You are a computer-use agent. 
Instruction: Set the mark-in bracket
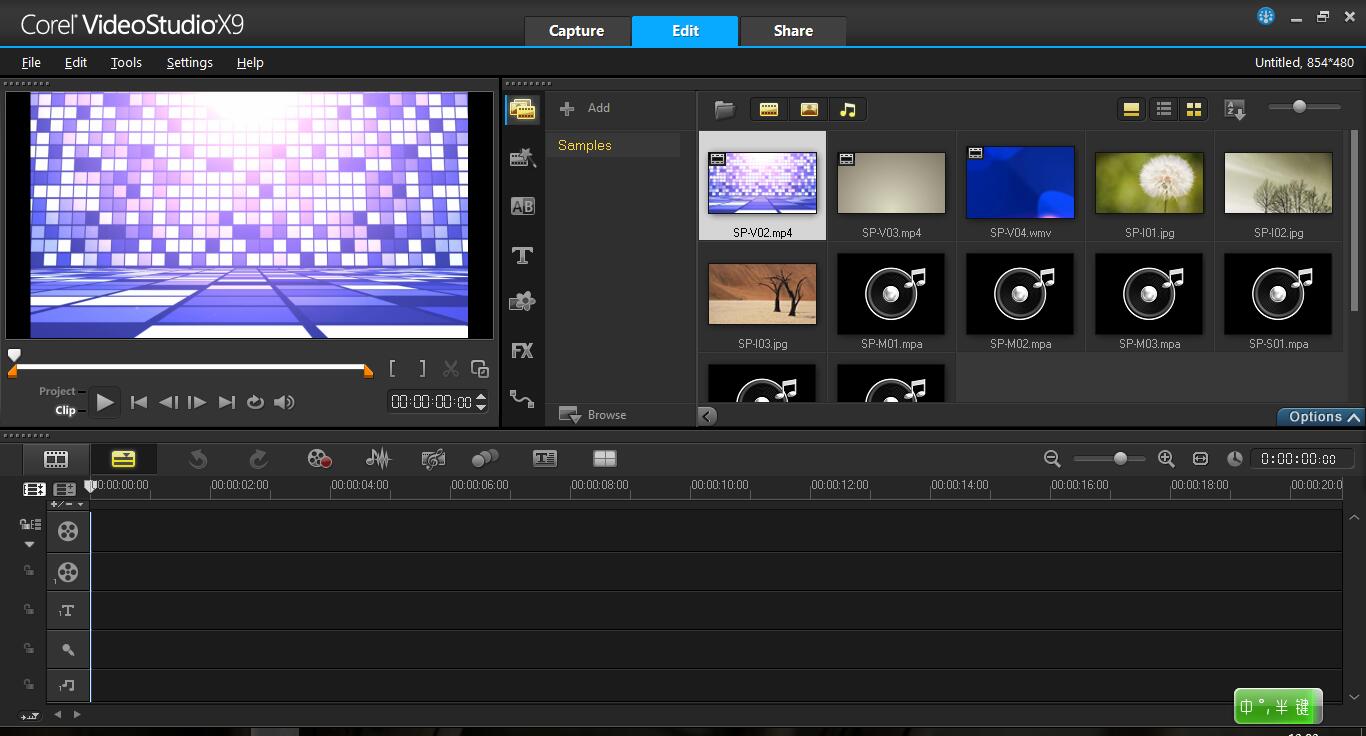click(x=393, y=369)
